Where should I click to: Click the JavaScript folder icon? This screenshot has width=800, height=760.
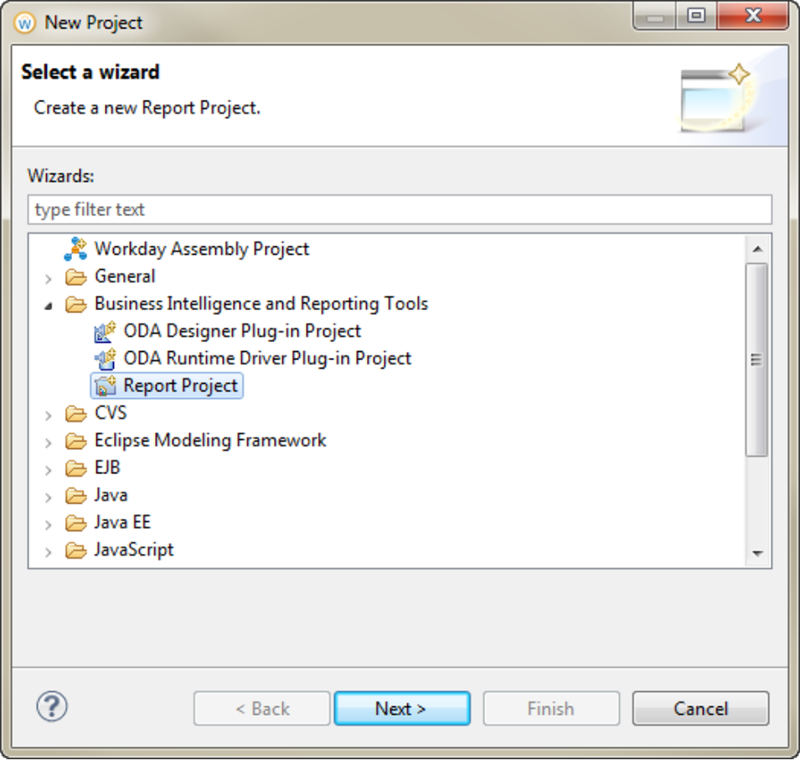[76, 551]
